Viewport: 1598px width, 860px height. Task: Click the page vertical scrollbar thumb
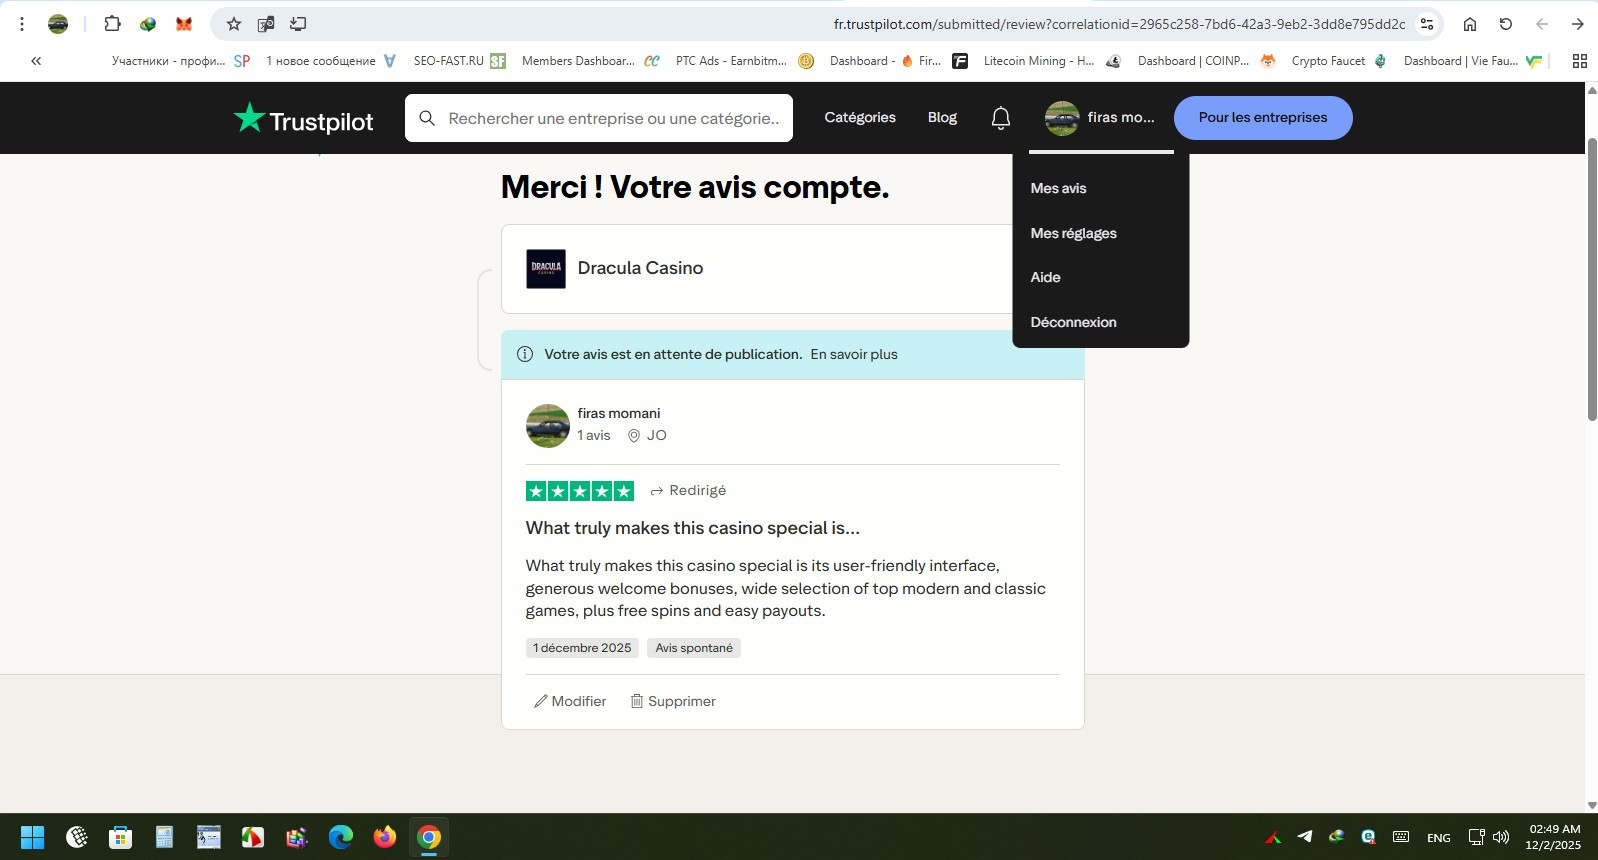[x=1591, y=278]
